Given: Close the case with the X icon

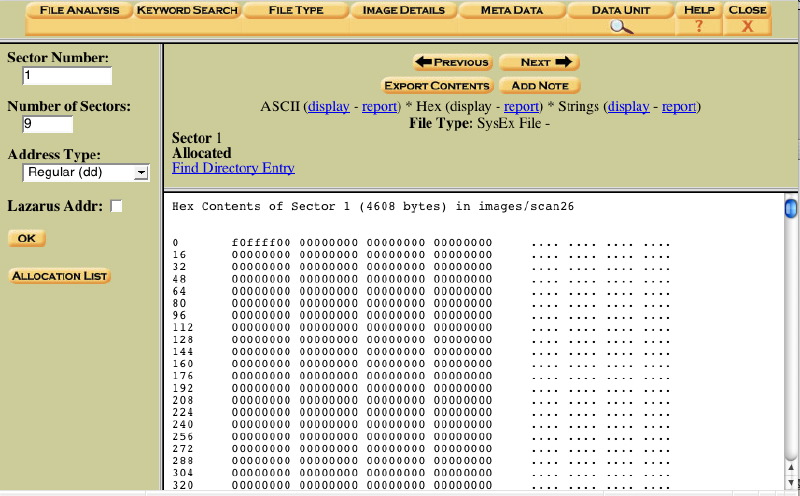Looking at the screenshot, I should click(747, 27).
